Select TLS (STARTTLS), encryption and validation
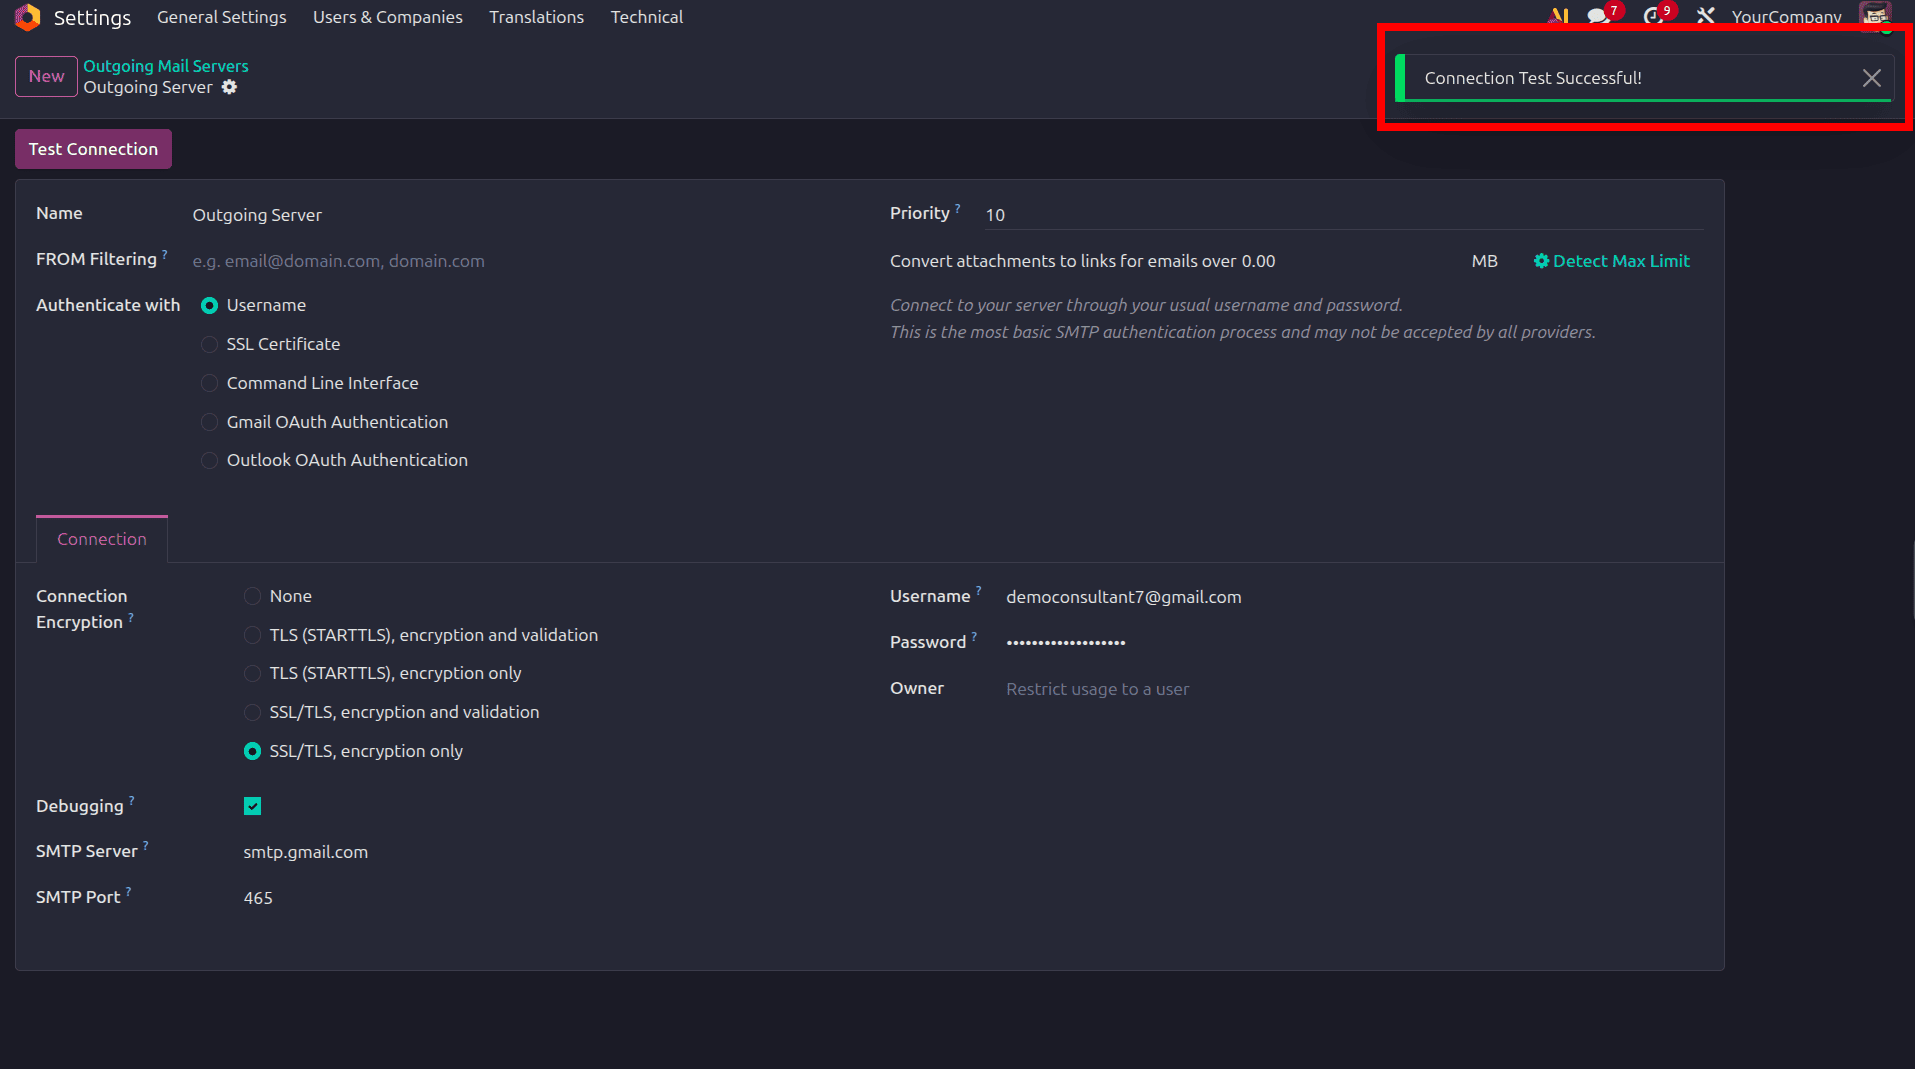This screenshot has width=1915, height=1069. pos(252,635)
